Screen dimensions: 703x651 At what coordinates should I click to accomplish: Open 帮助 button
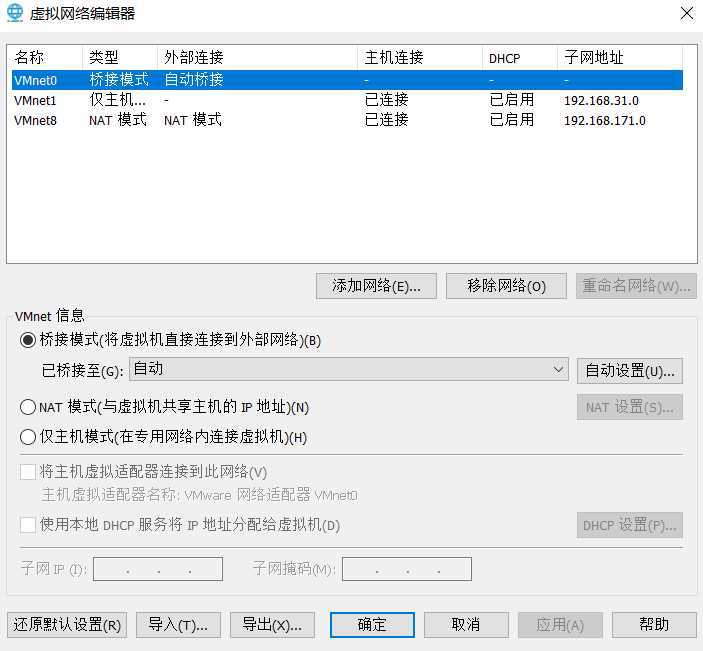tap(654, 625)
